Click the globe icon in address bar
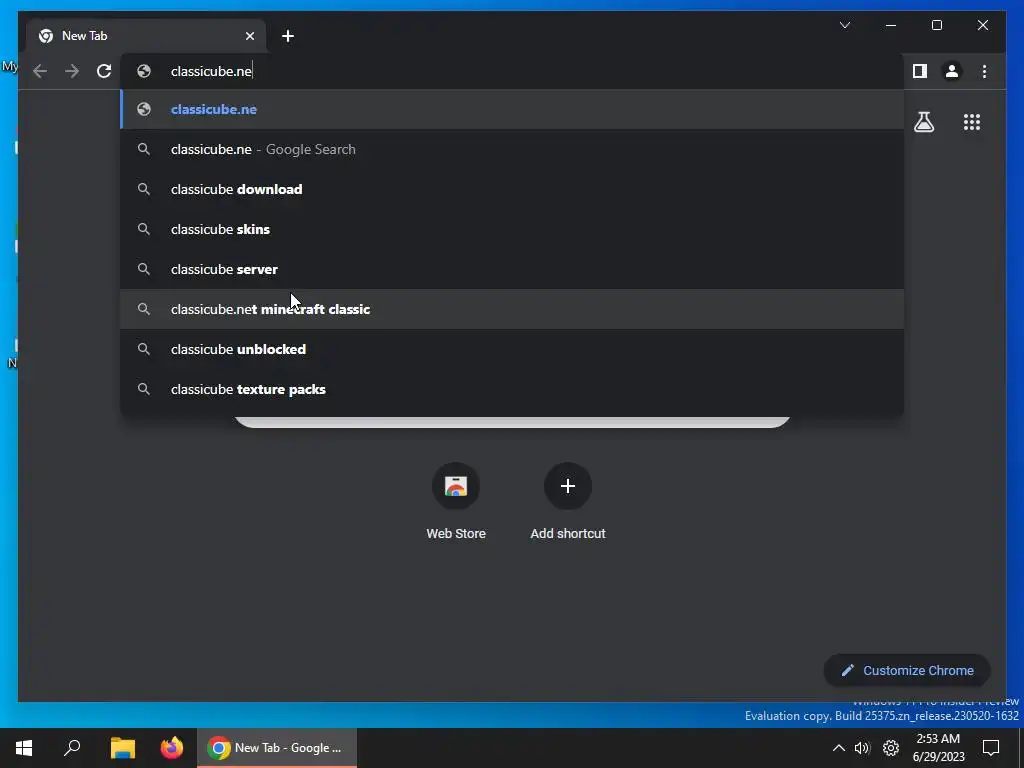Viewport: 1024px width, 768px height. pos(144,71)
